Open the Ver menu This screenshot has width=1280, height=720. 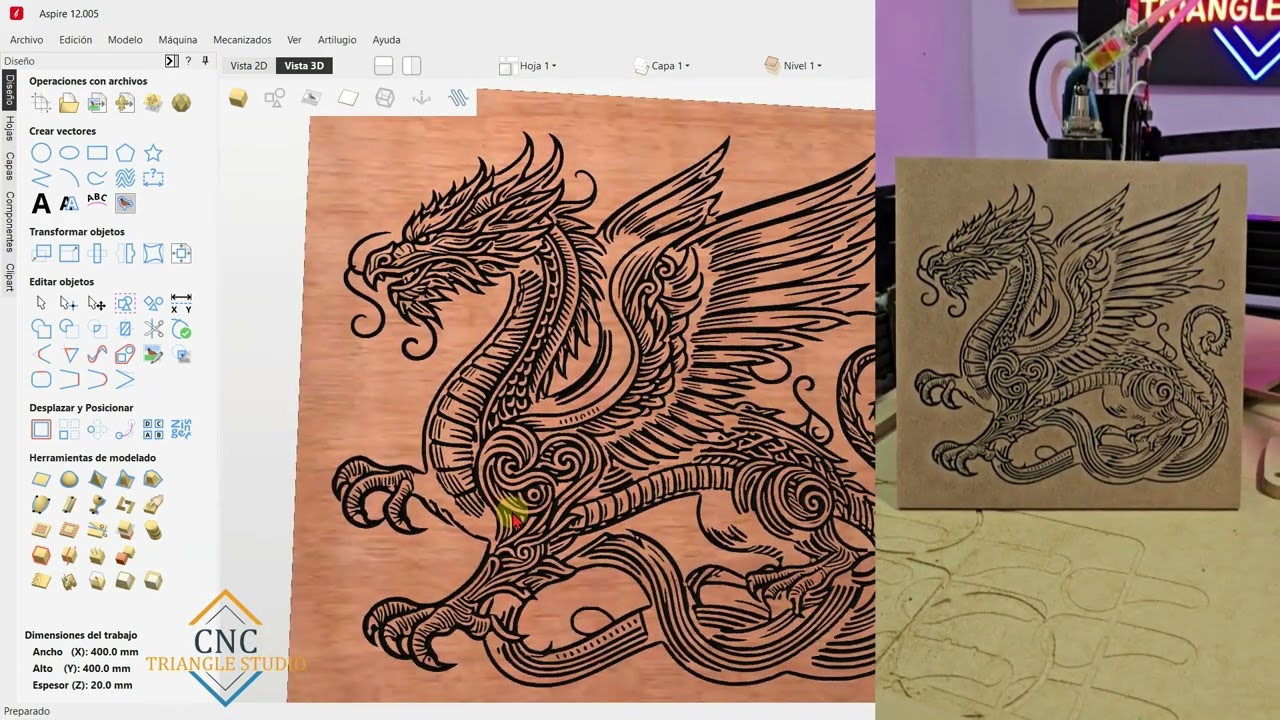294,40
